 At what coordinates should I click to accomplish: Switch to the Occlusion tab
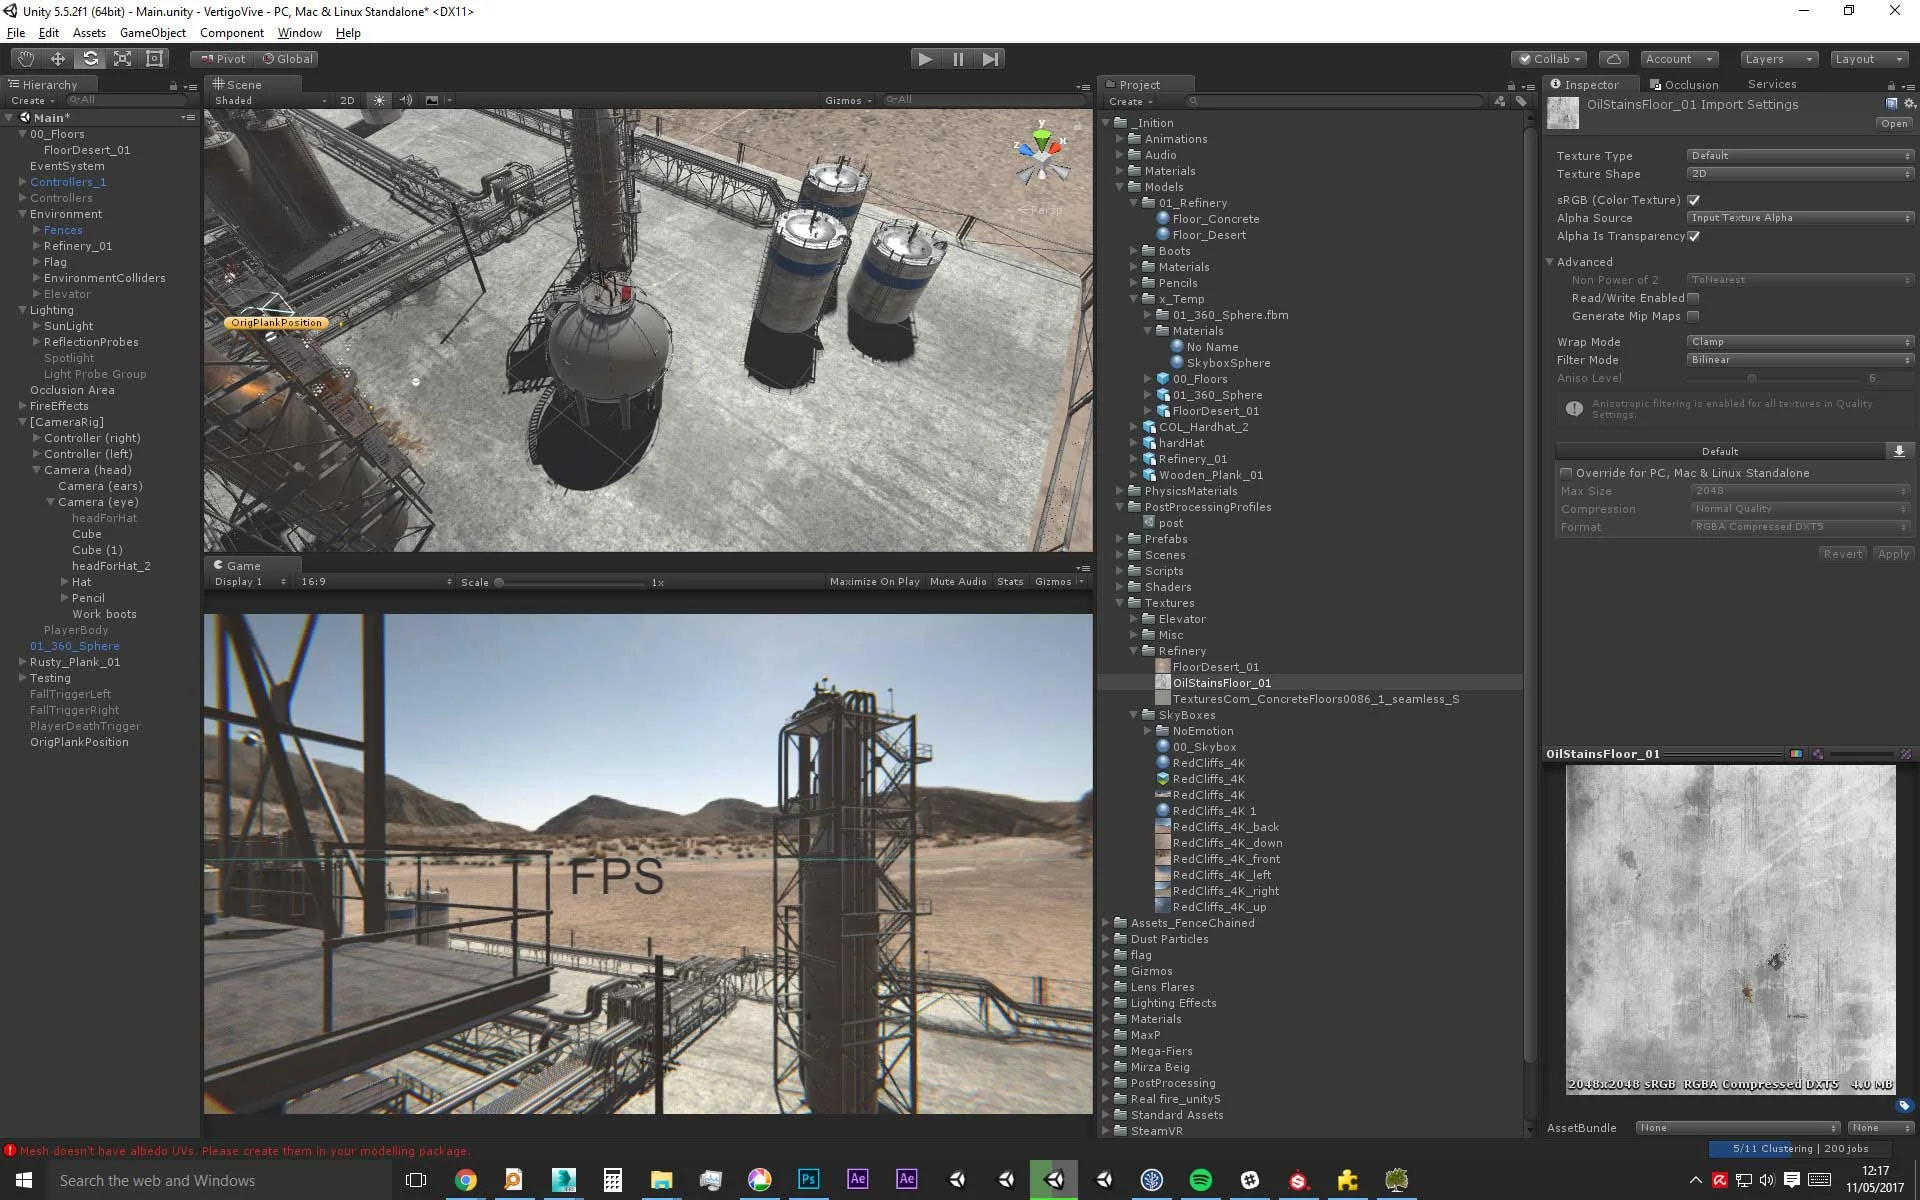[x=1684, y=85]
